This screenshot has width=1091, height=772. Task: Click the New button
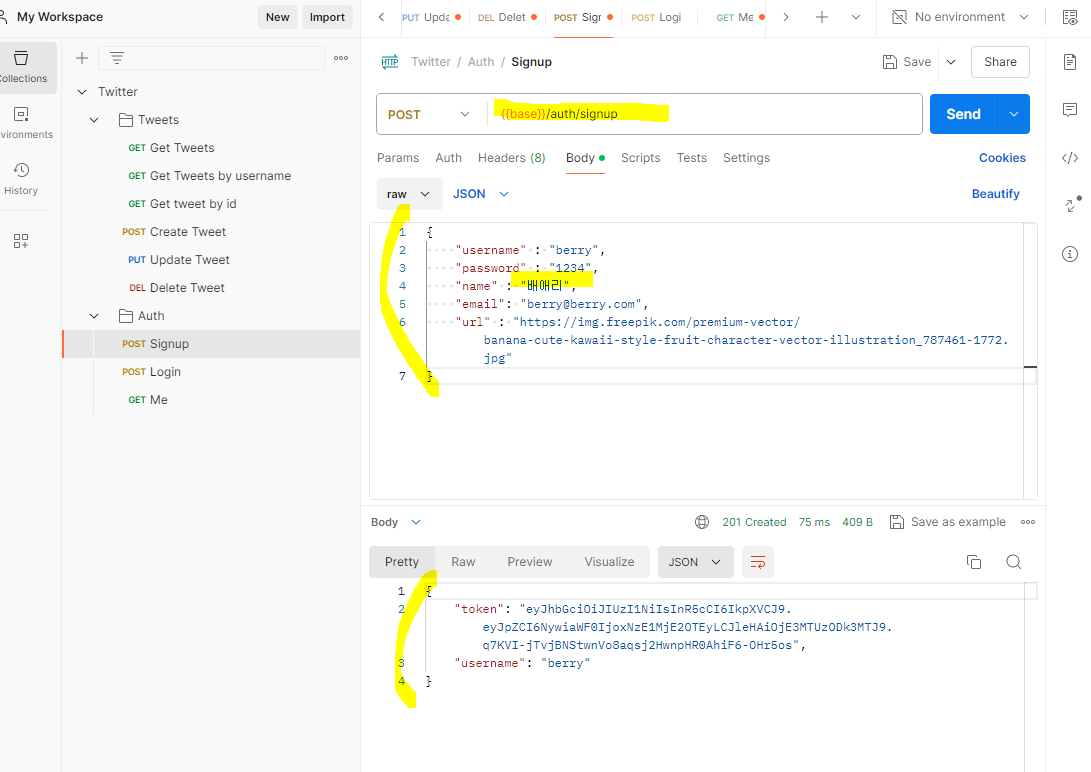point(278,17)
